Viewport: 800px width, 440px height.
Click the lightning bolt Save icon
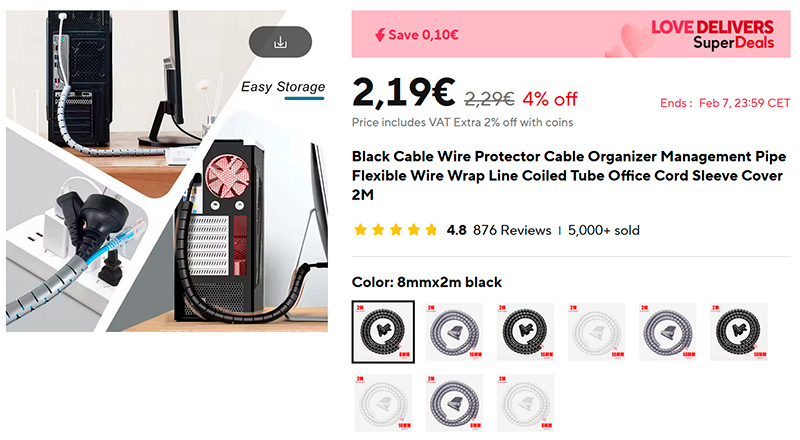378,34
